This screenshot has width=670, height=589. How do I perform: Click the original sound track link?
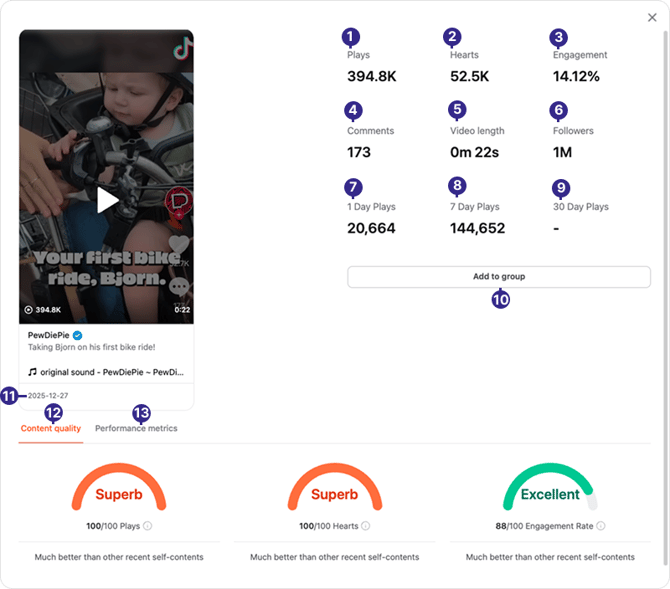point(112,372)
